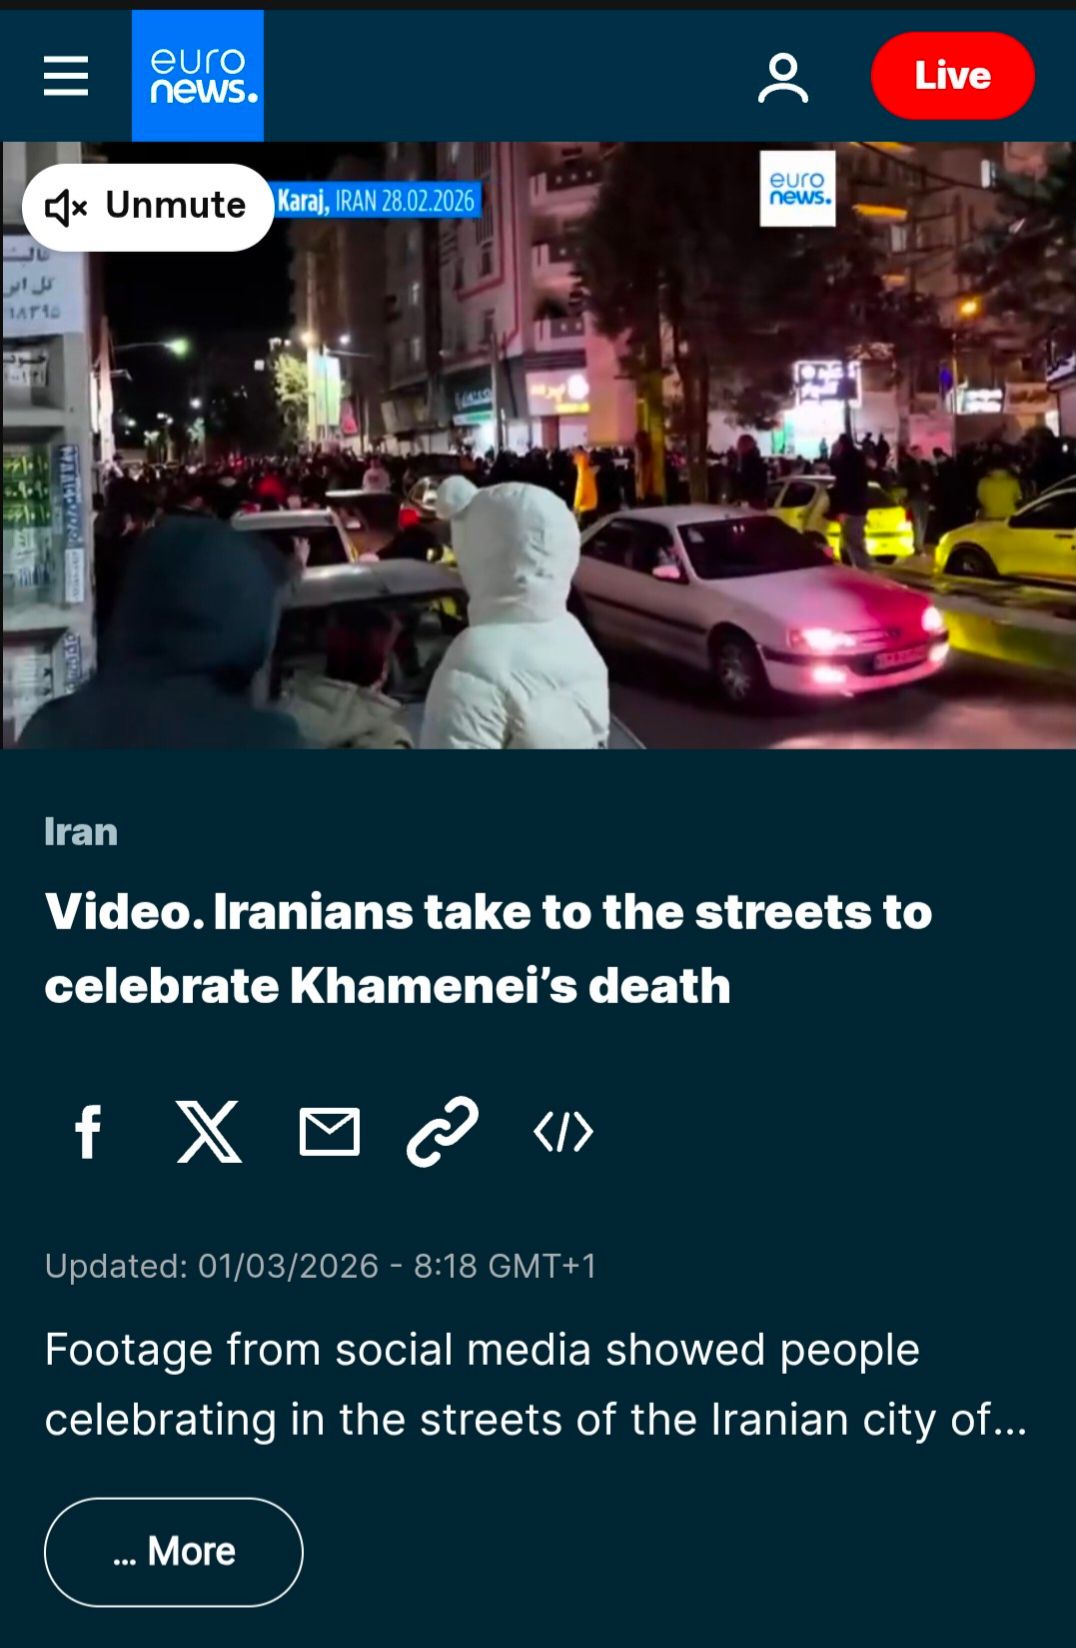Click the speaker mute icon on the video
The height and width of the screenshot is (1648, 1076).
(x=66, y=208)
